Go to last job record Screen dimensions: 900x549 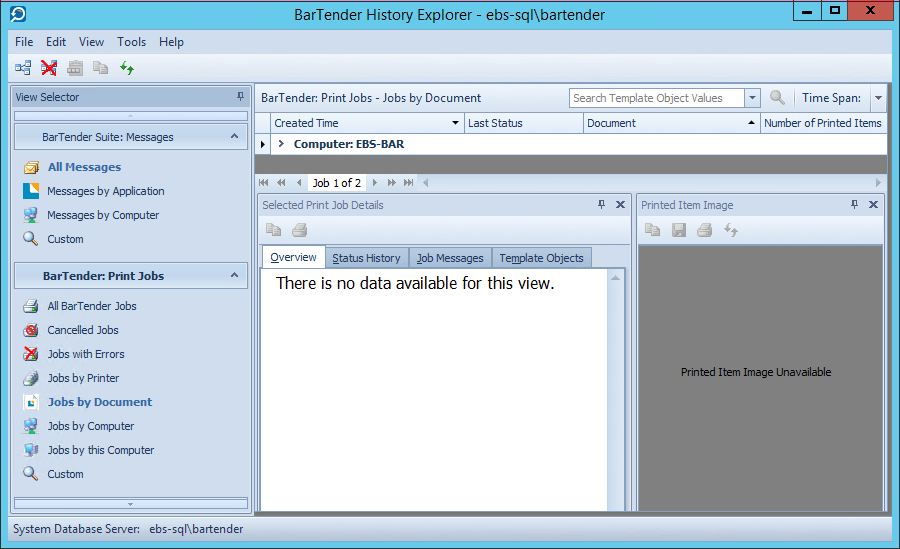pos(408,183)
